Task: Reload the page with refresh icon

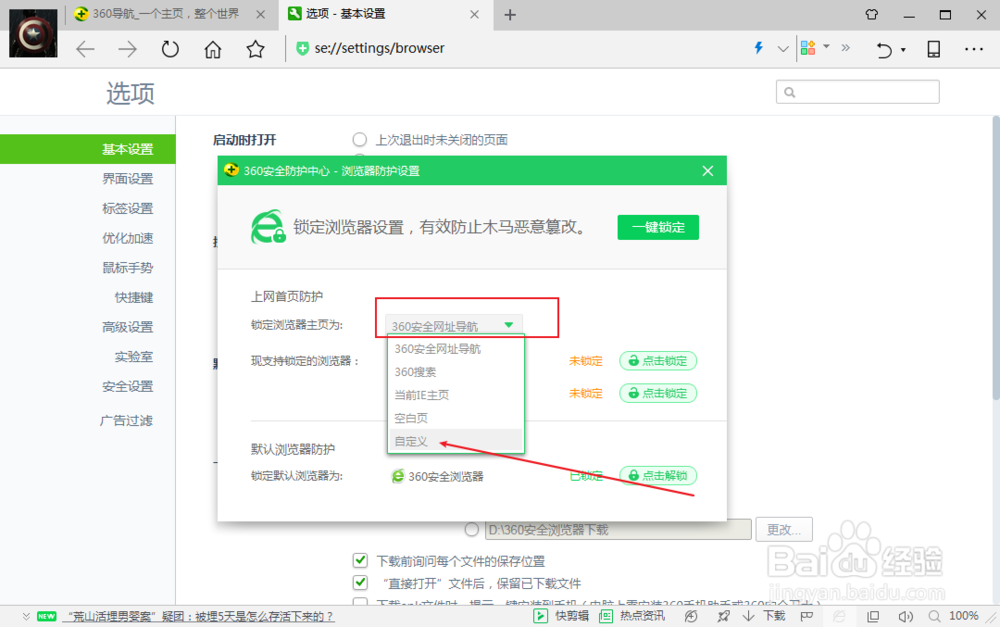Action: tap(170, 49)
